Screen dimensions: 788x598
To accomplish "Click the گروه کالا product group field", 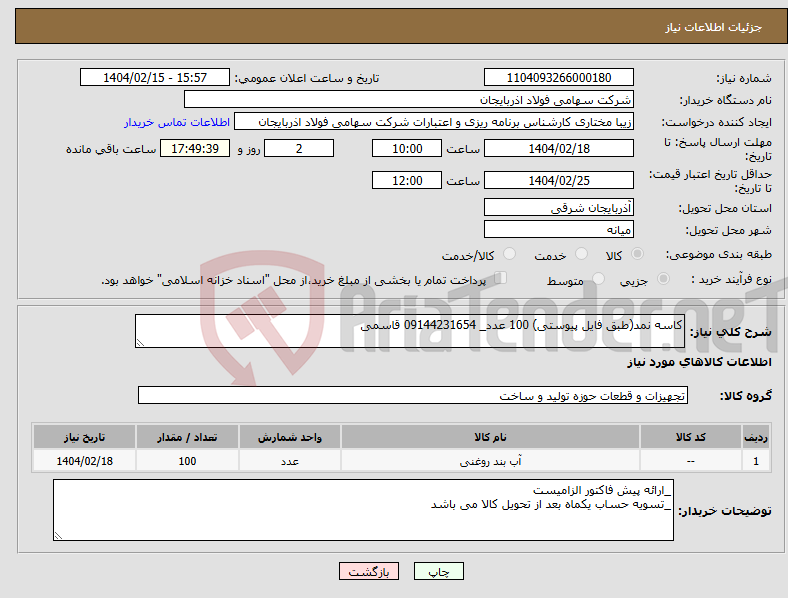I will (x=413, y=395).
